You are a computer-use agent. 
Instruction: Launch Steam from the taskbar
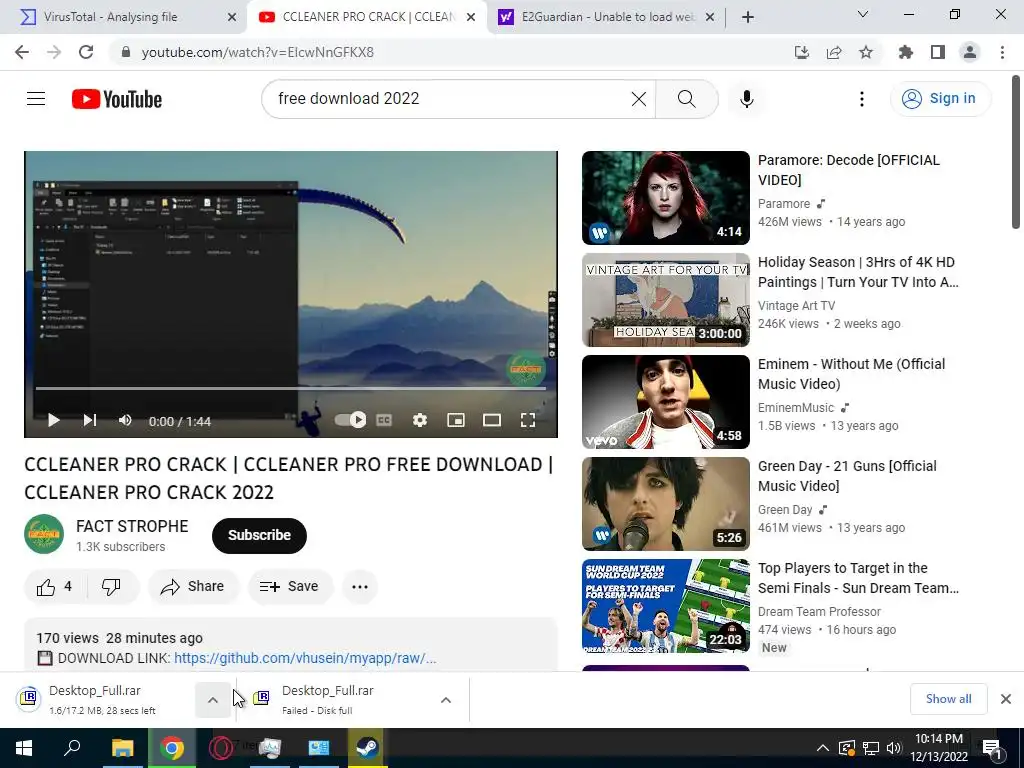[367, 748]
